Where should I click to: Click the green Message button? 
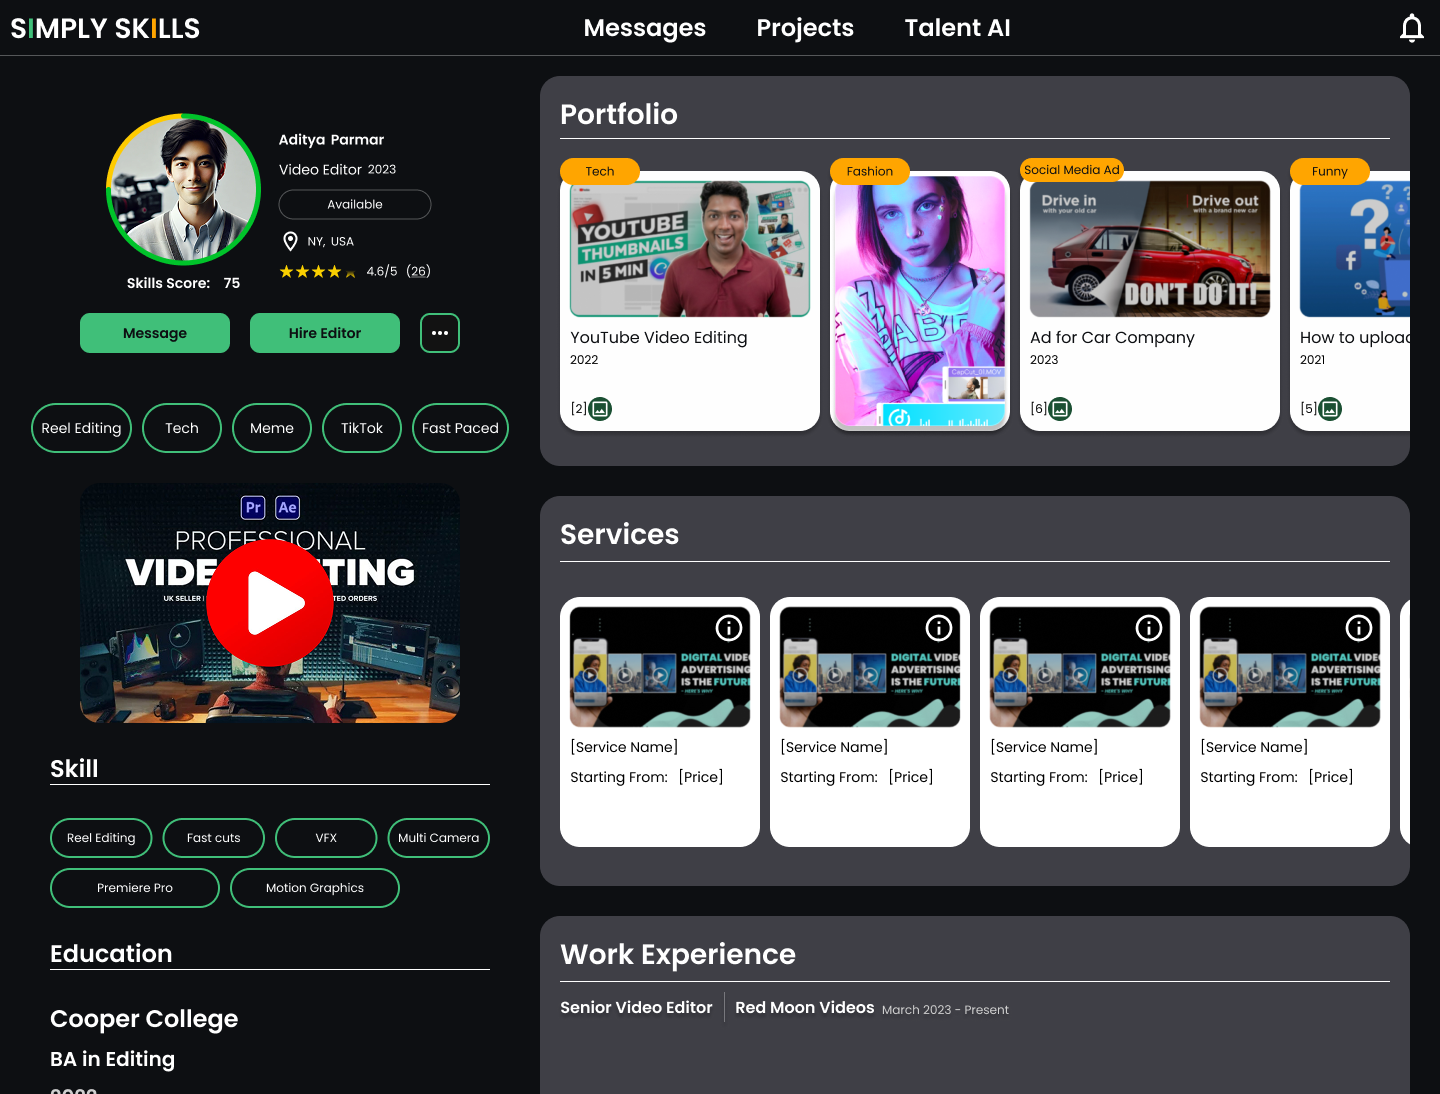(155, 333)
